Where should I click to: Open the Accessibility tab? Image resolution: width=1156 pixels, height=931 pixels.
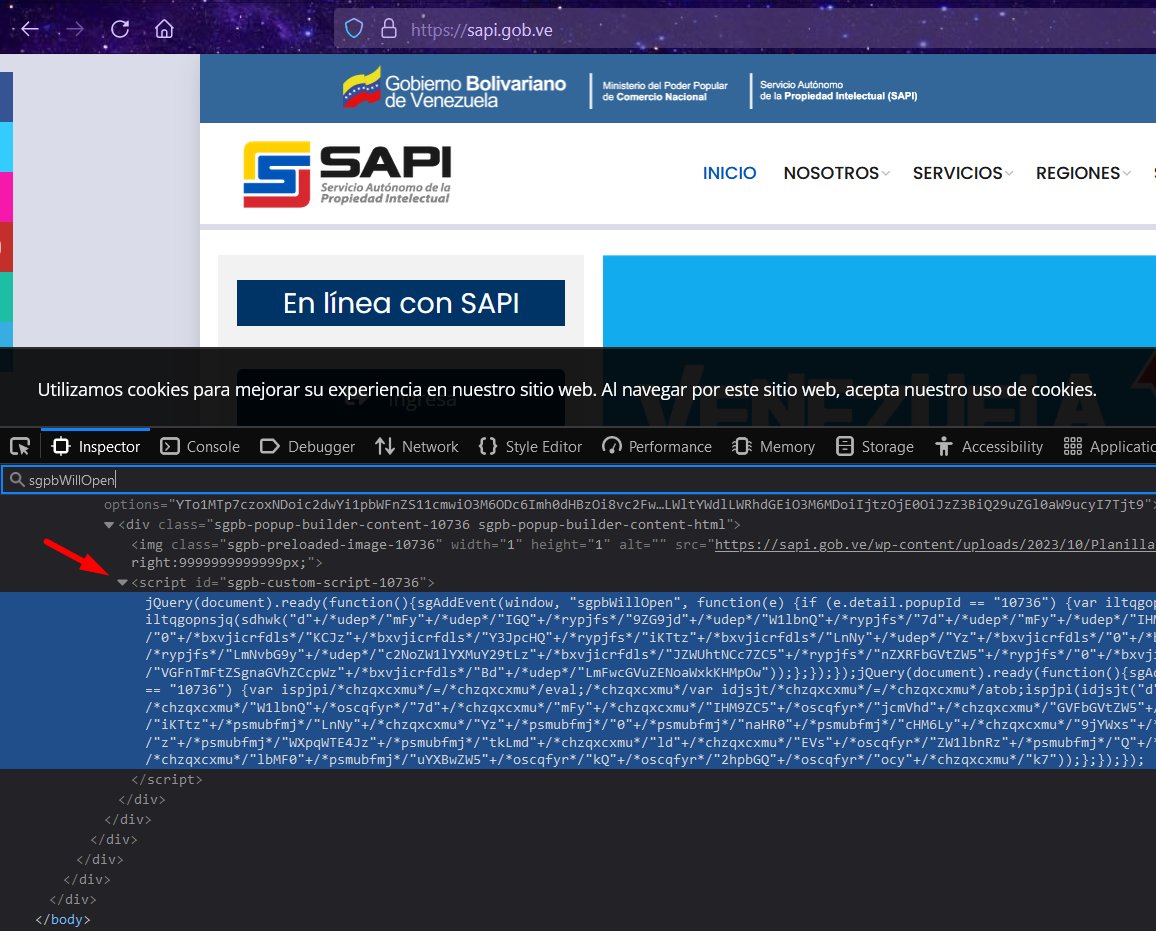989,446
